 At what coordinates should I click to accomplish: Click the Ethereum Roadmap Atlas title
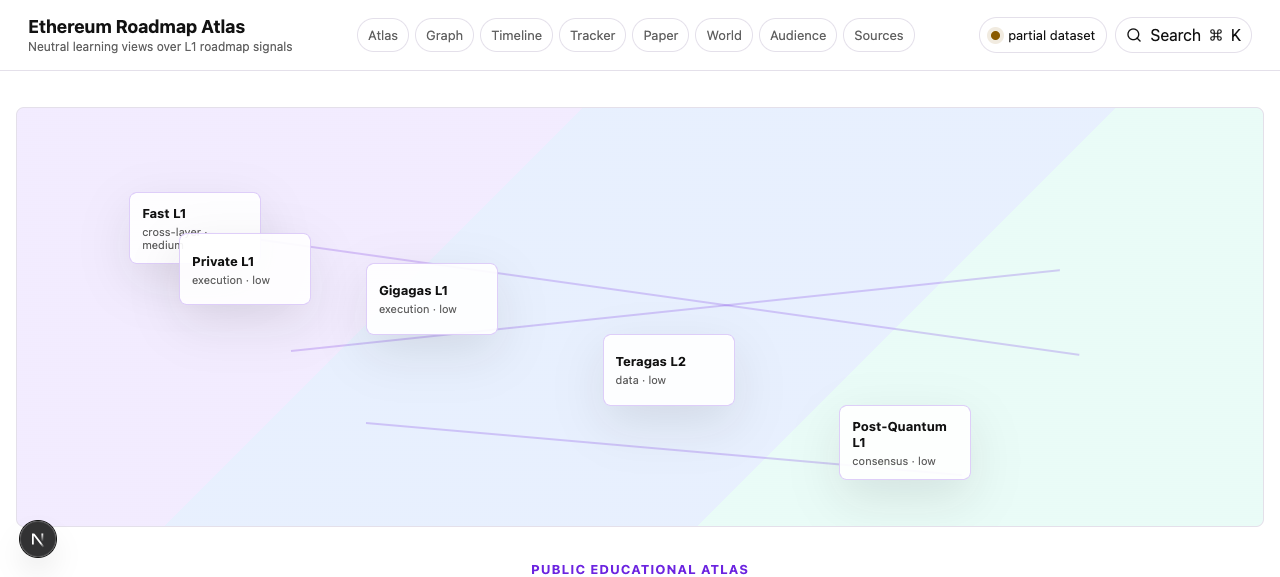[x=136, y=27]
